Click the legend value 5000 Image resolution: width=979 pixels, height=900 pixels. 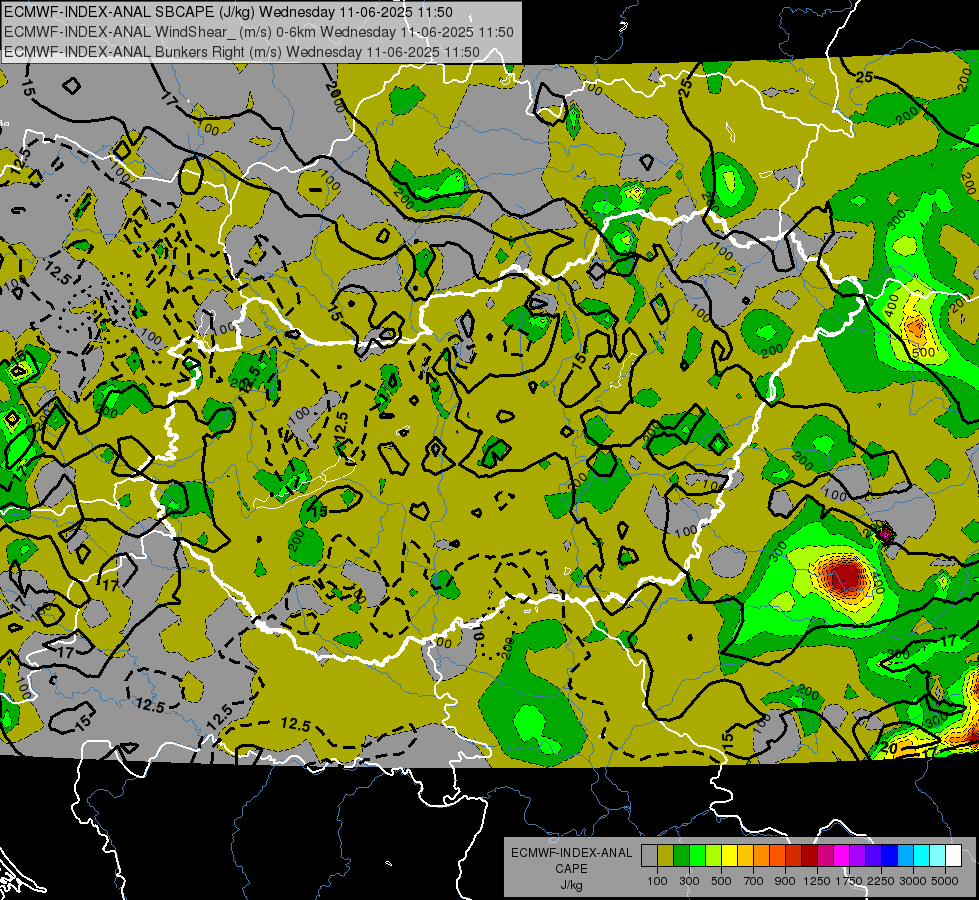click(945, 881)
